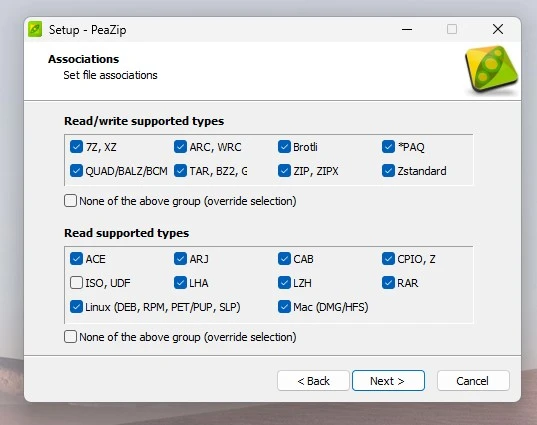Toggle the Brotli file association
The image size is (537, 425).
284,147
